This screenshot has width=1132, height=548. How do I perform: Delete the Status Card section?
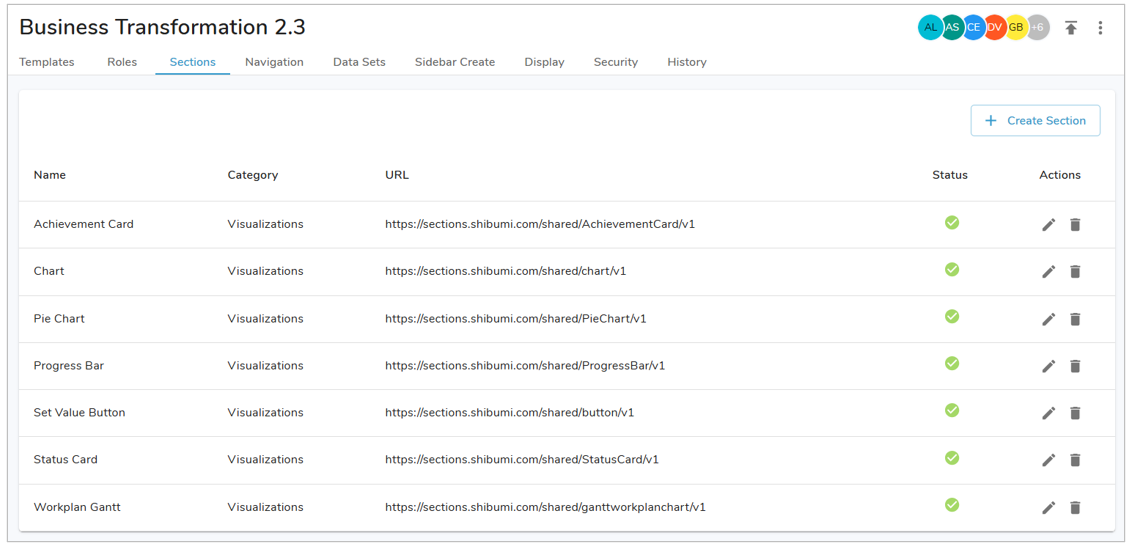pos(1075,460)
